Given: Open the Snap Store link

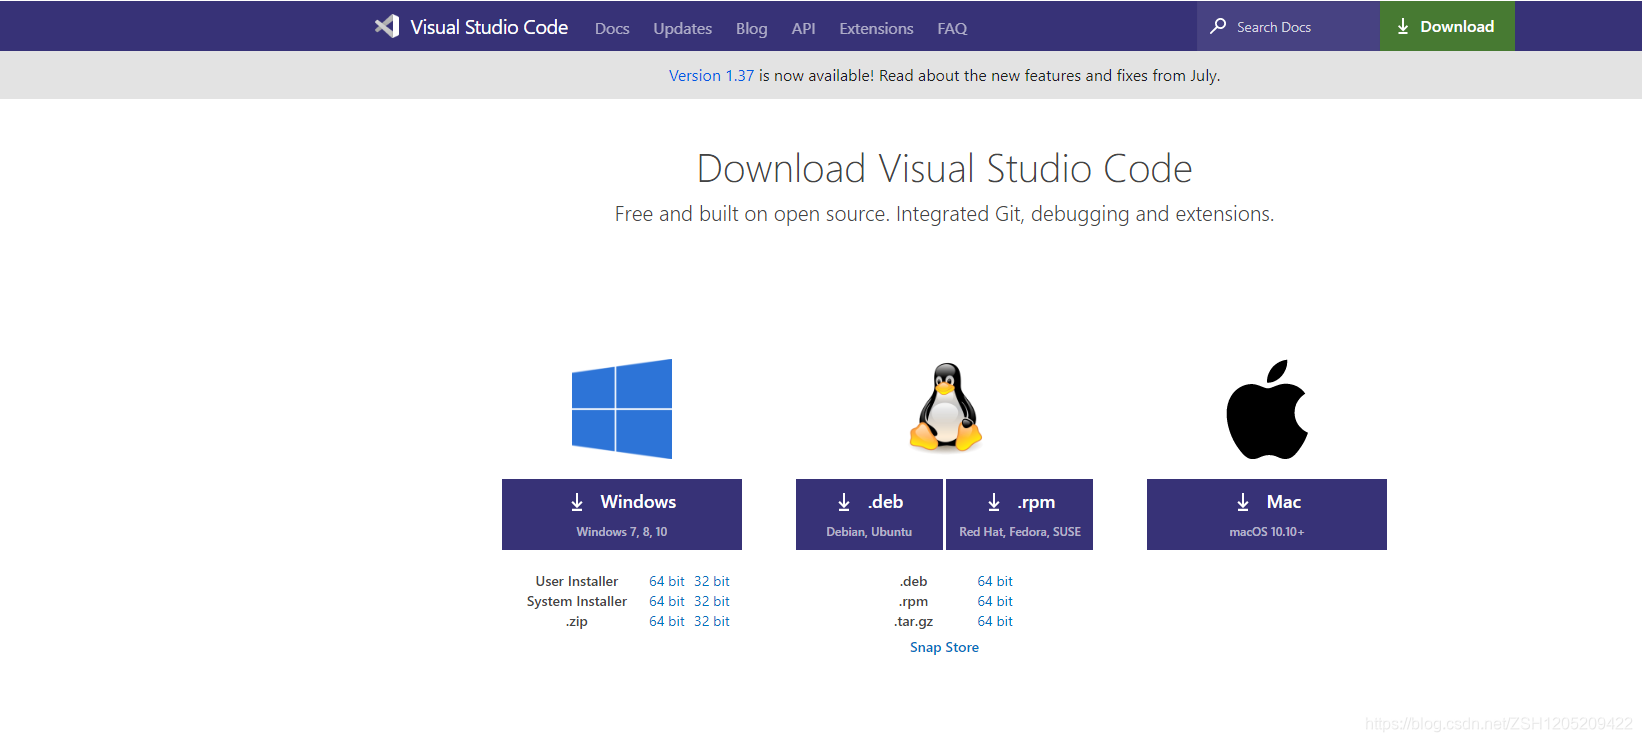Looking at the screenshot, I should pyautogui.click(x=944, y=647).
